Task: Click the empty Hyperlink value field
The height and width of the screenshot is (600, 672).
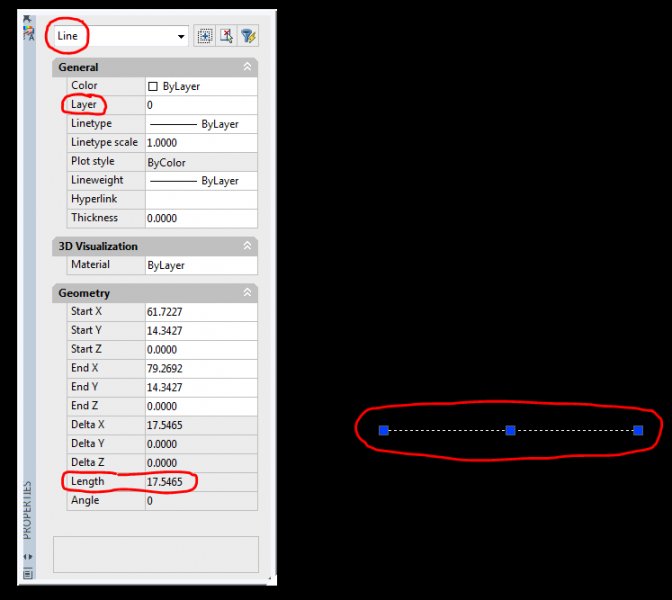Action: [201, 200]
